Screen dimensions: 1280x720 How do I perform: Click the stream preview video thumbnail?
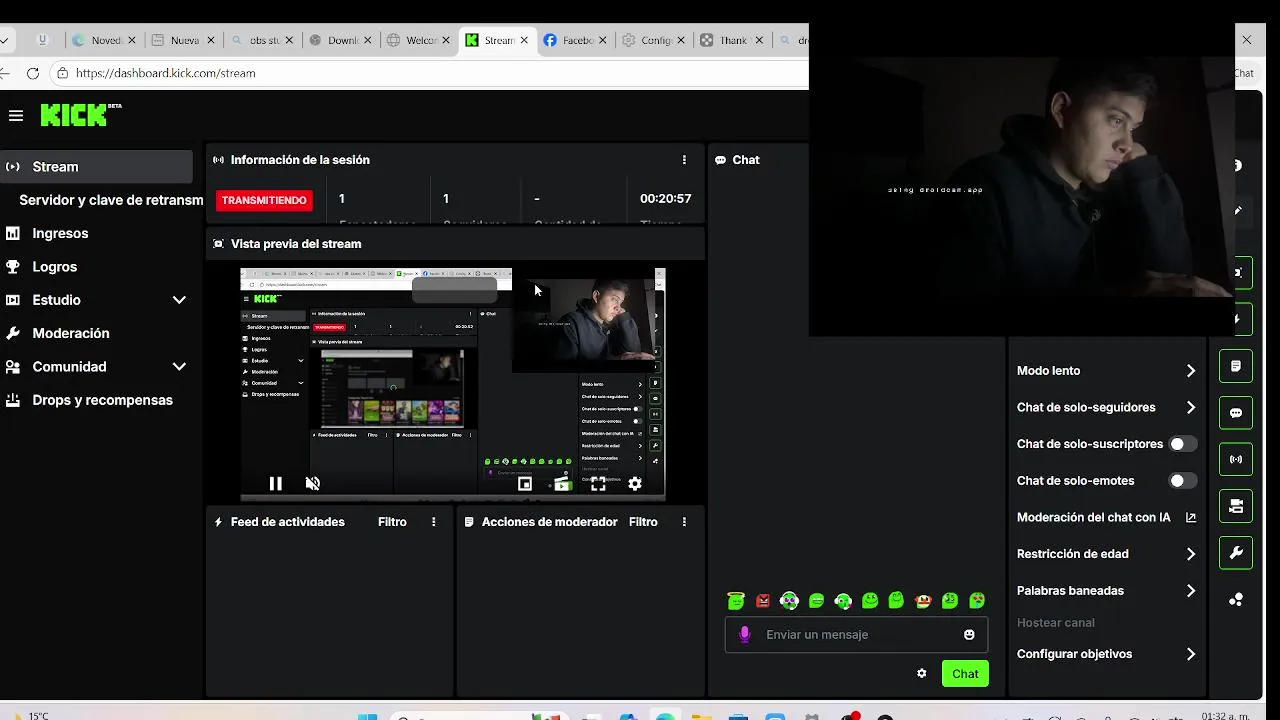coord(453,384)
